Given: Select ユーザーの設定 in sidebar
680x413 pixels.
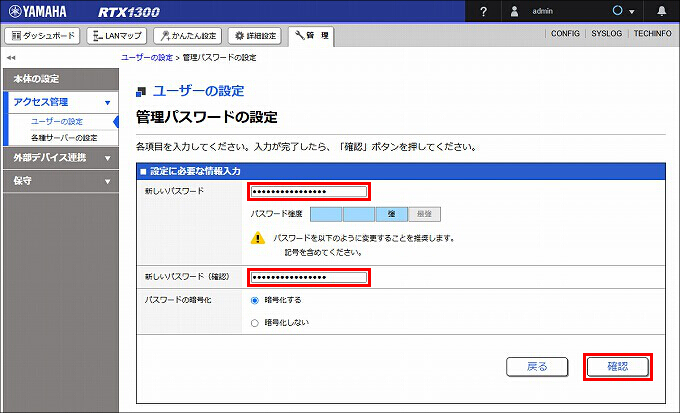Looking at the screenshot, I should (x=57, y=121).
